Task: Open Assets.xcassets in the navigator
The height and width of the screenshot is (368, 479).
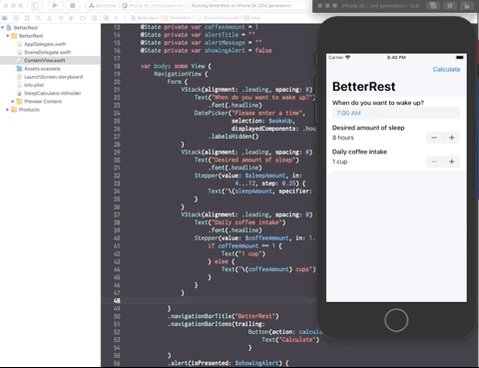Action: [x=42, y=69]
